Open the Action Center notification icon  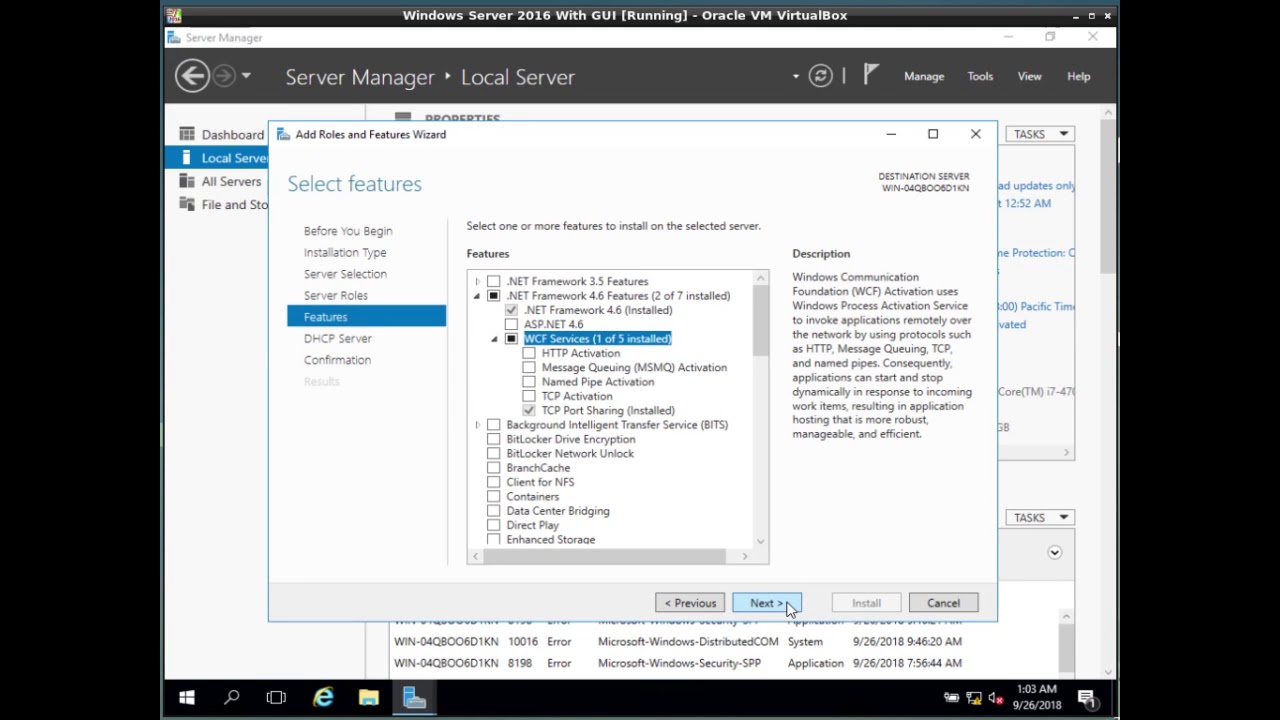pos(1086,698)
